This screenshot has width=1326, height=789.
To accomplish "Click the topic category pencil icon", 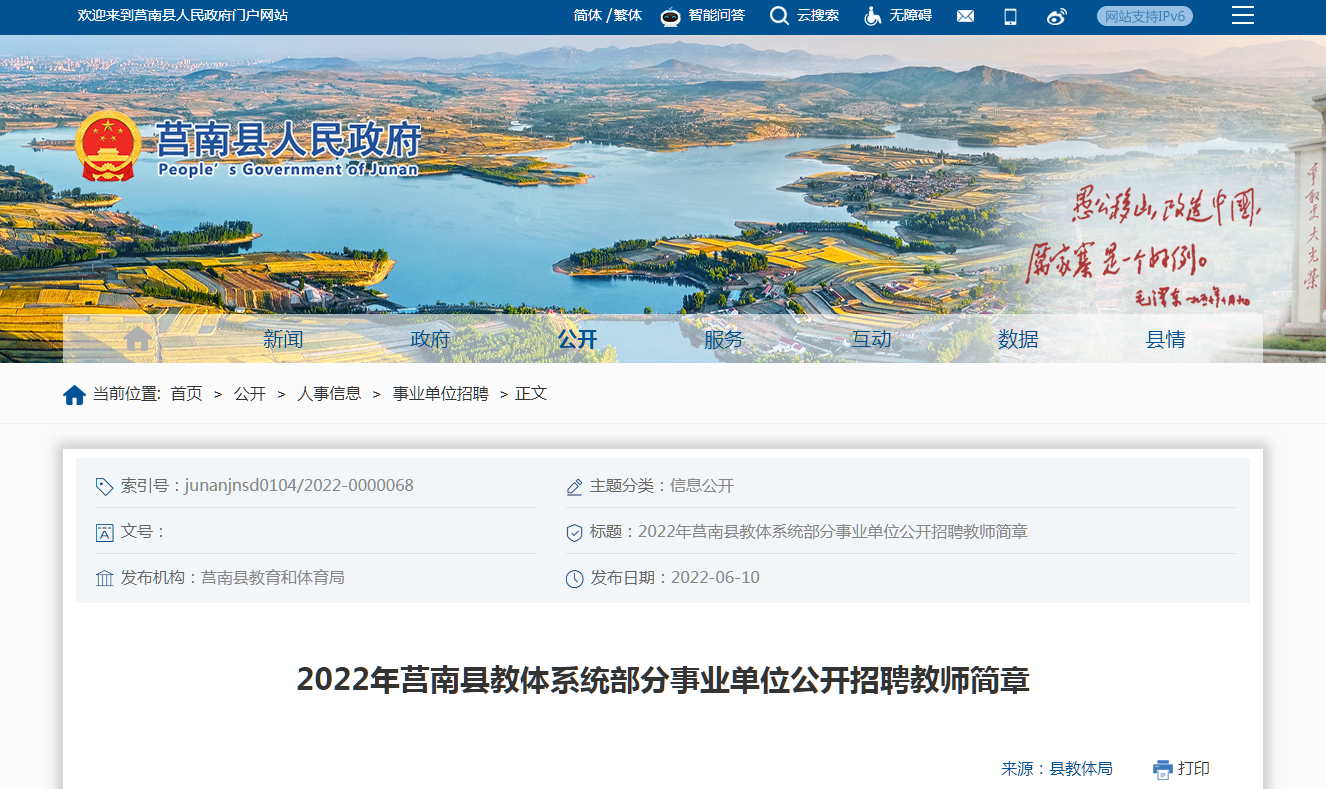I will pyautogui.click(x=574, y=487).
